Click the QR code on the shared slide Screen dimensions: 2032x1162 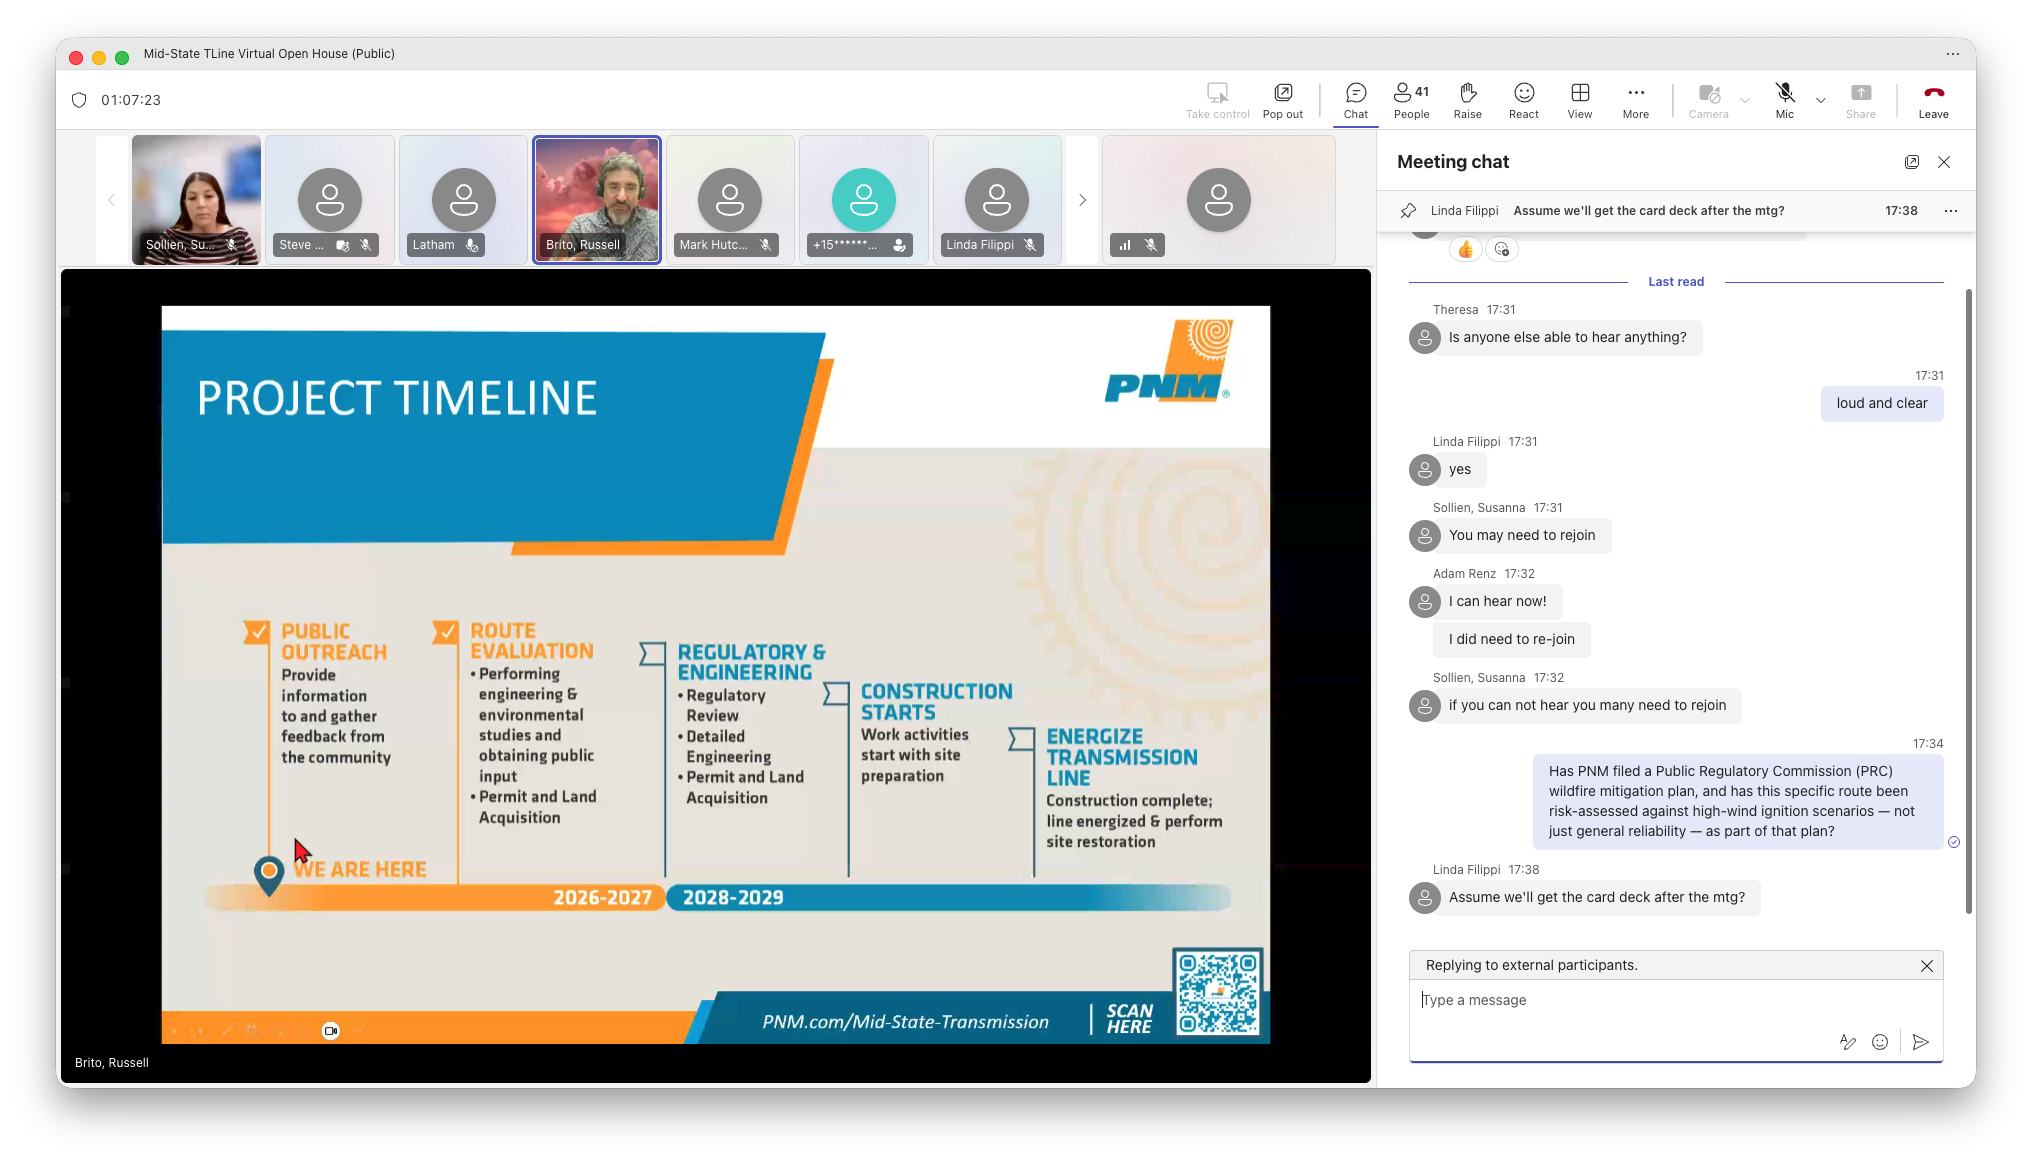point(1217,992)
